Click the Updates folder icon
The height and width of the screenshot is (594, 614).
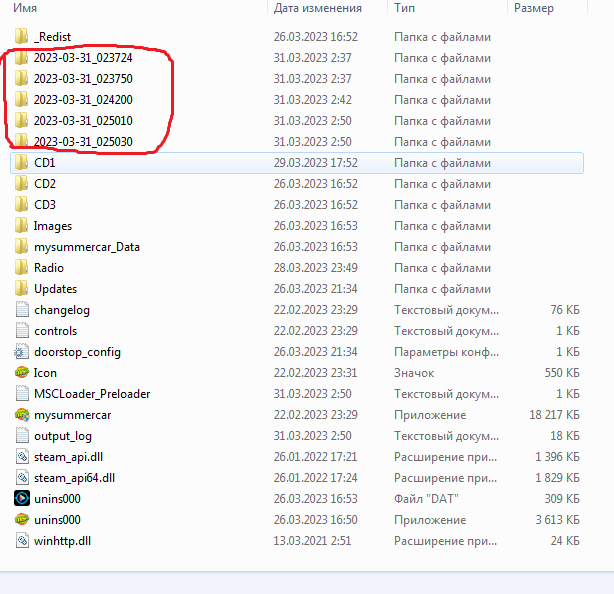(x=22, y=289)
